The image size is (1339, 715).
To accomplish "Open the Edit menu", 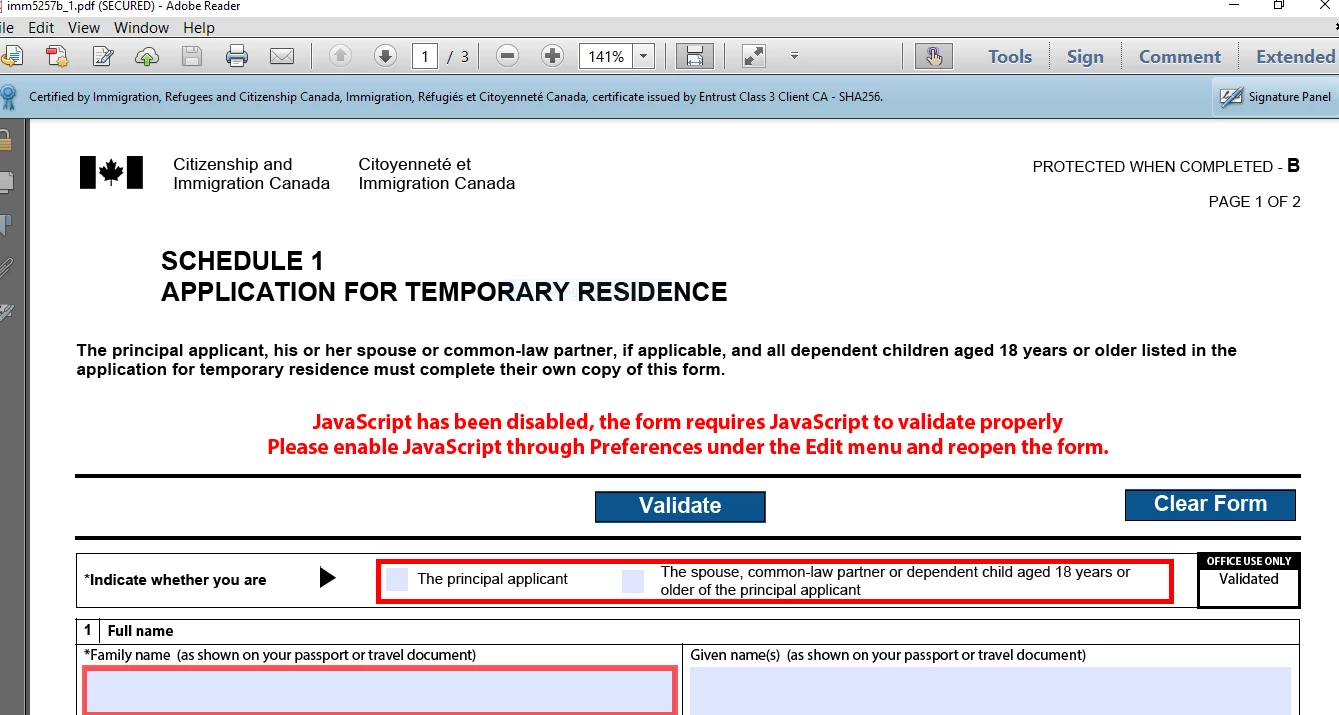I will point(41,27).
